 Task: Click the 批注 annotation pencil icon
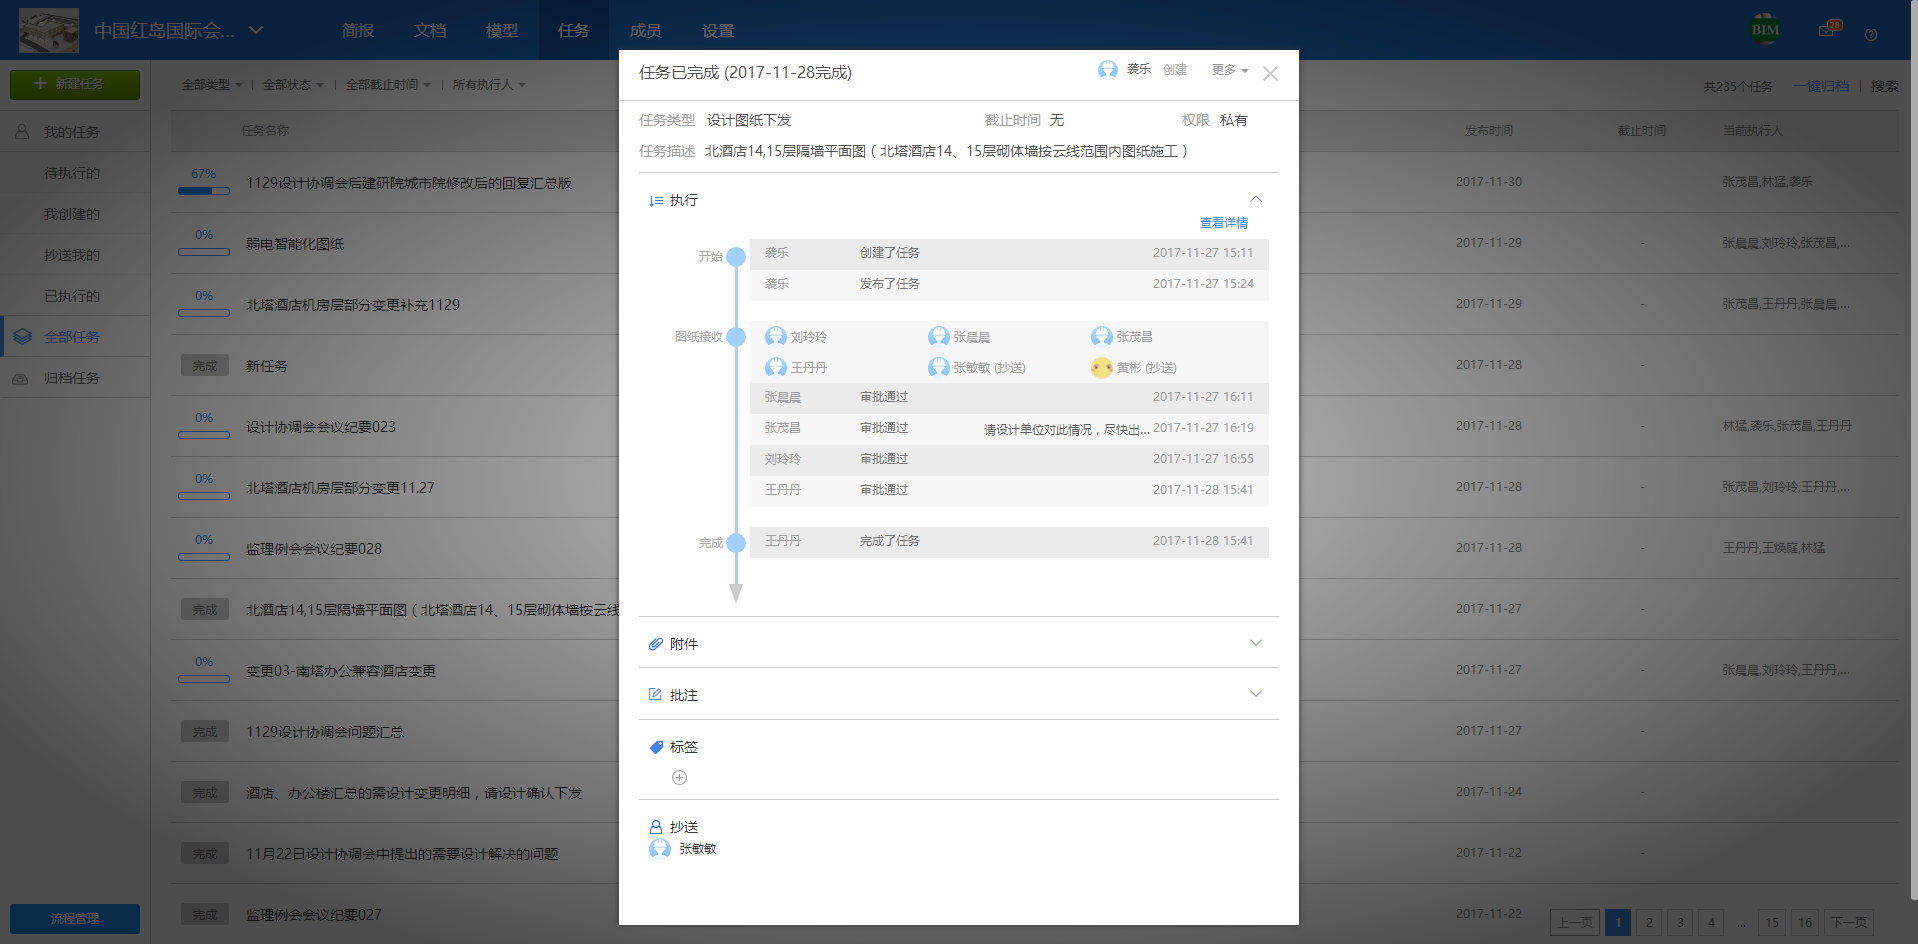(656, 694)
